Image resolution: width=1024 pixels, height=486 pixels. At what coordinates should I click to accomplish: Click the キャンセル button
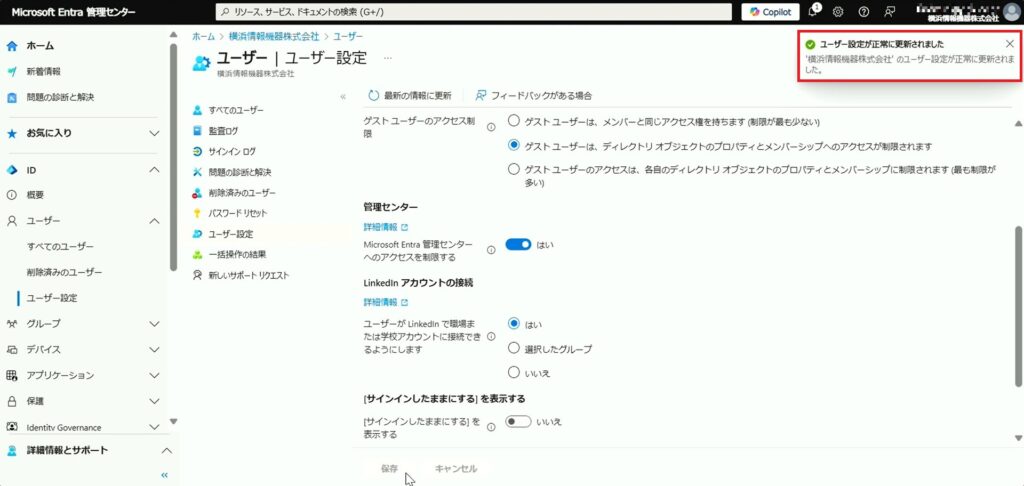(456, 468)
